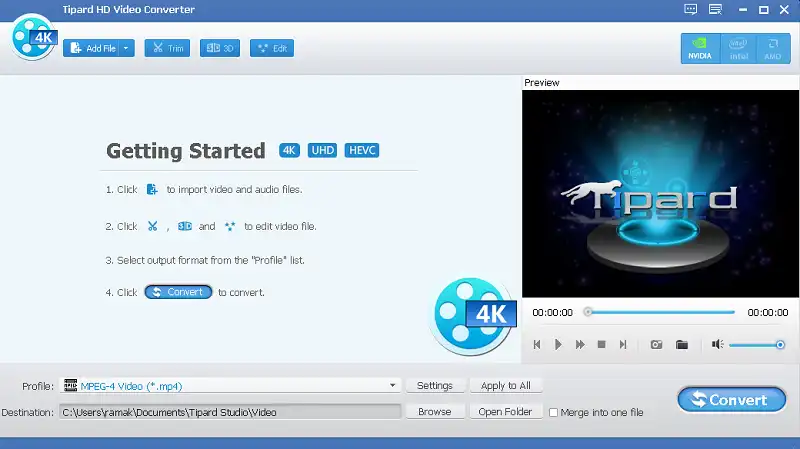Toggle AMD acceleration option
This screenshot has width=800, height=449.
click(x=771, y=48)
